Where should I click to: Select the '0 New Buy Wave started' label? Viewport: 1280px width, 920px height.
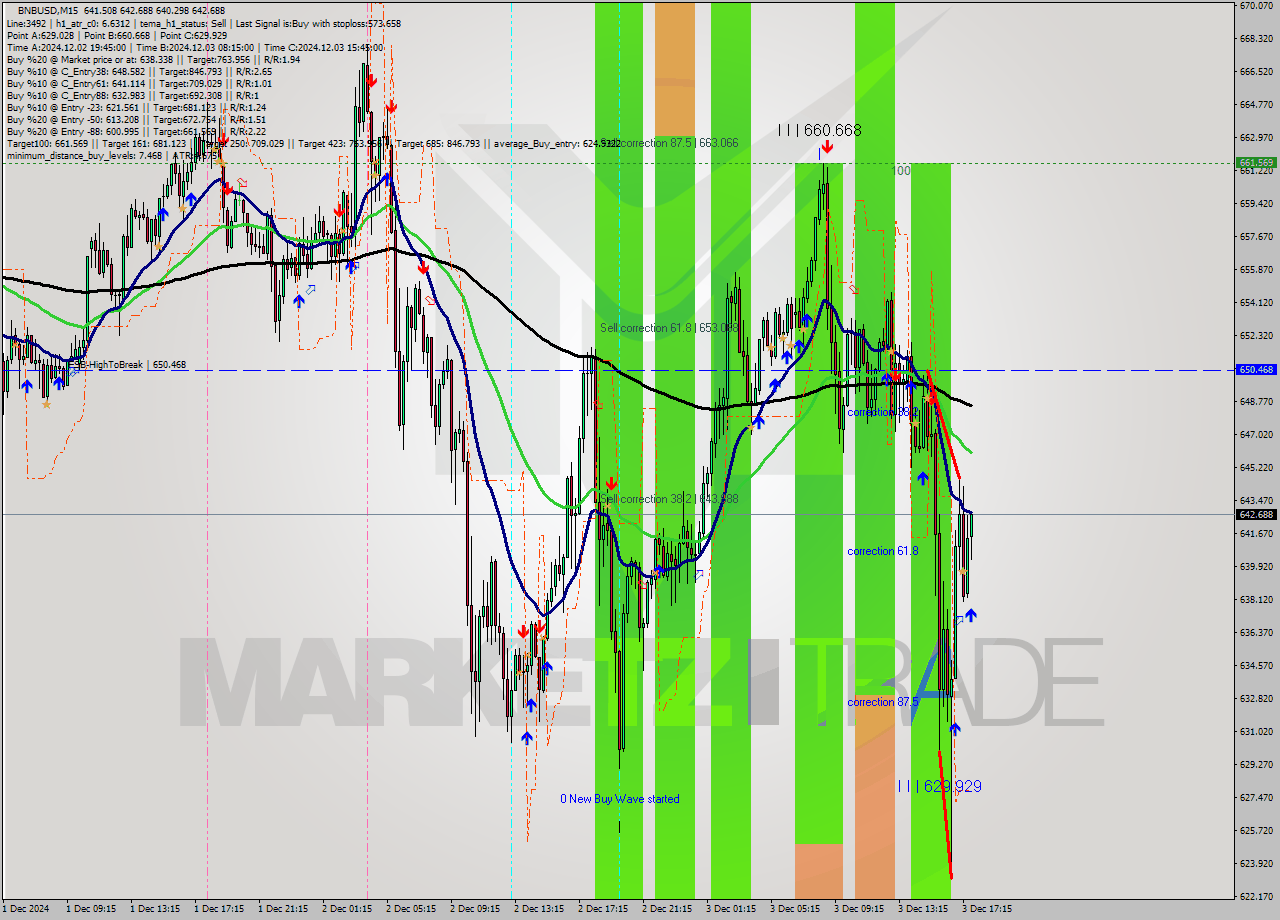click(x=619, y=799)
